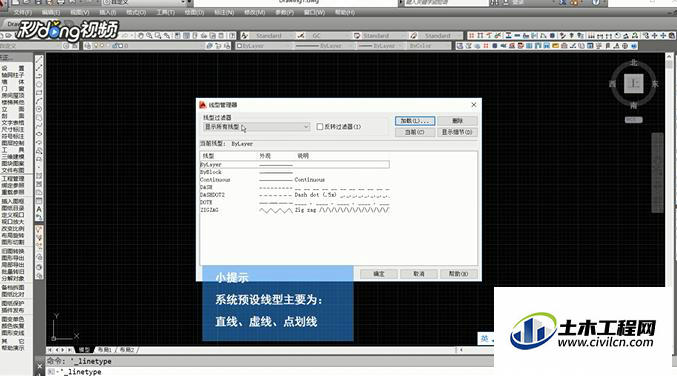Screen dimensions: 677x376
Task: Click the 显示细节(D) button
Action: tap(458, 132)
